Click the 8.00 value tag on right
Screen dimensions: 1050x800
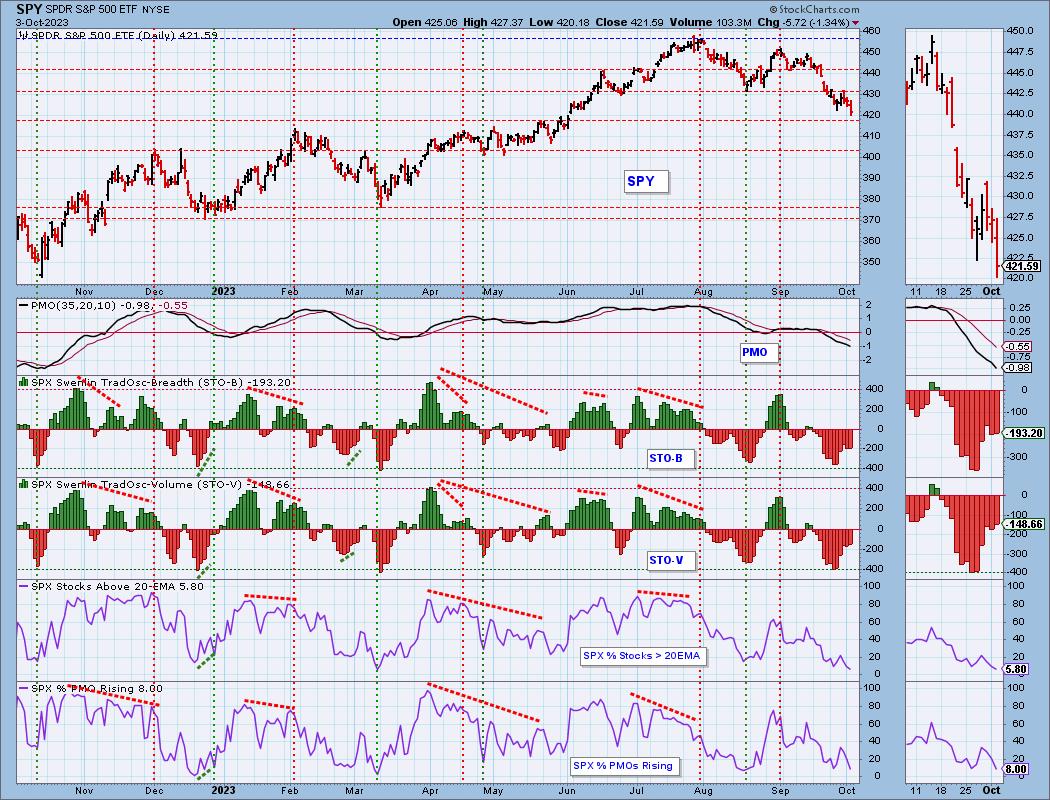pos(1017,769)
